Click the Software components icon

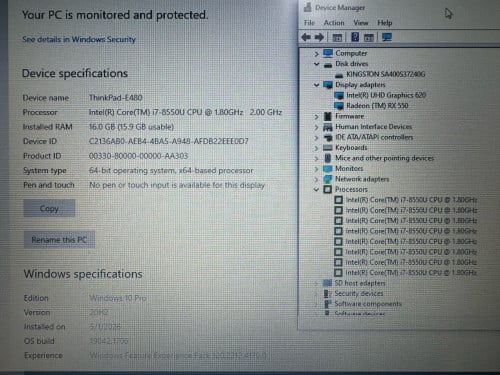328,304
